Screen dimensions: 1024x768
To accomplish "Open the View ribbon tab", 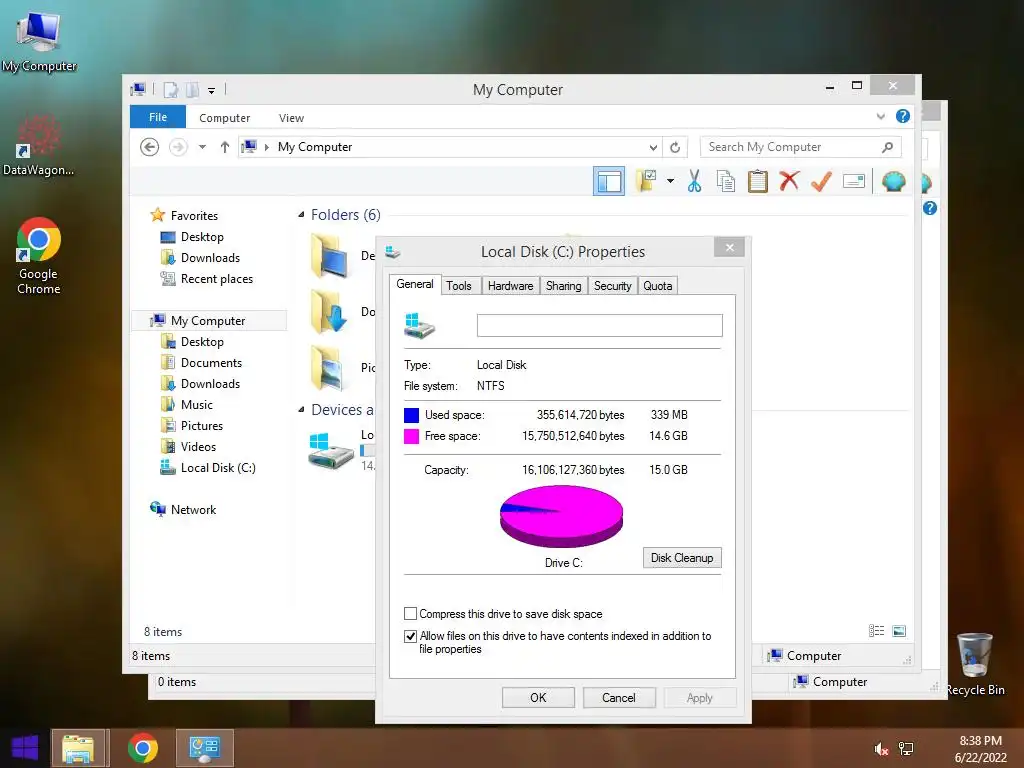I will pyautogui.click(x=291, y=118).
